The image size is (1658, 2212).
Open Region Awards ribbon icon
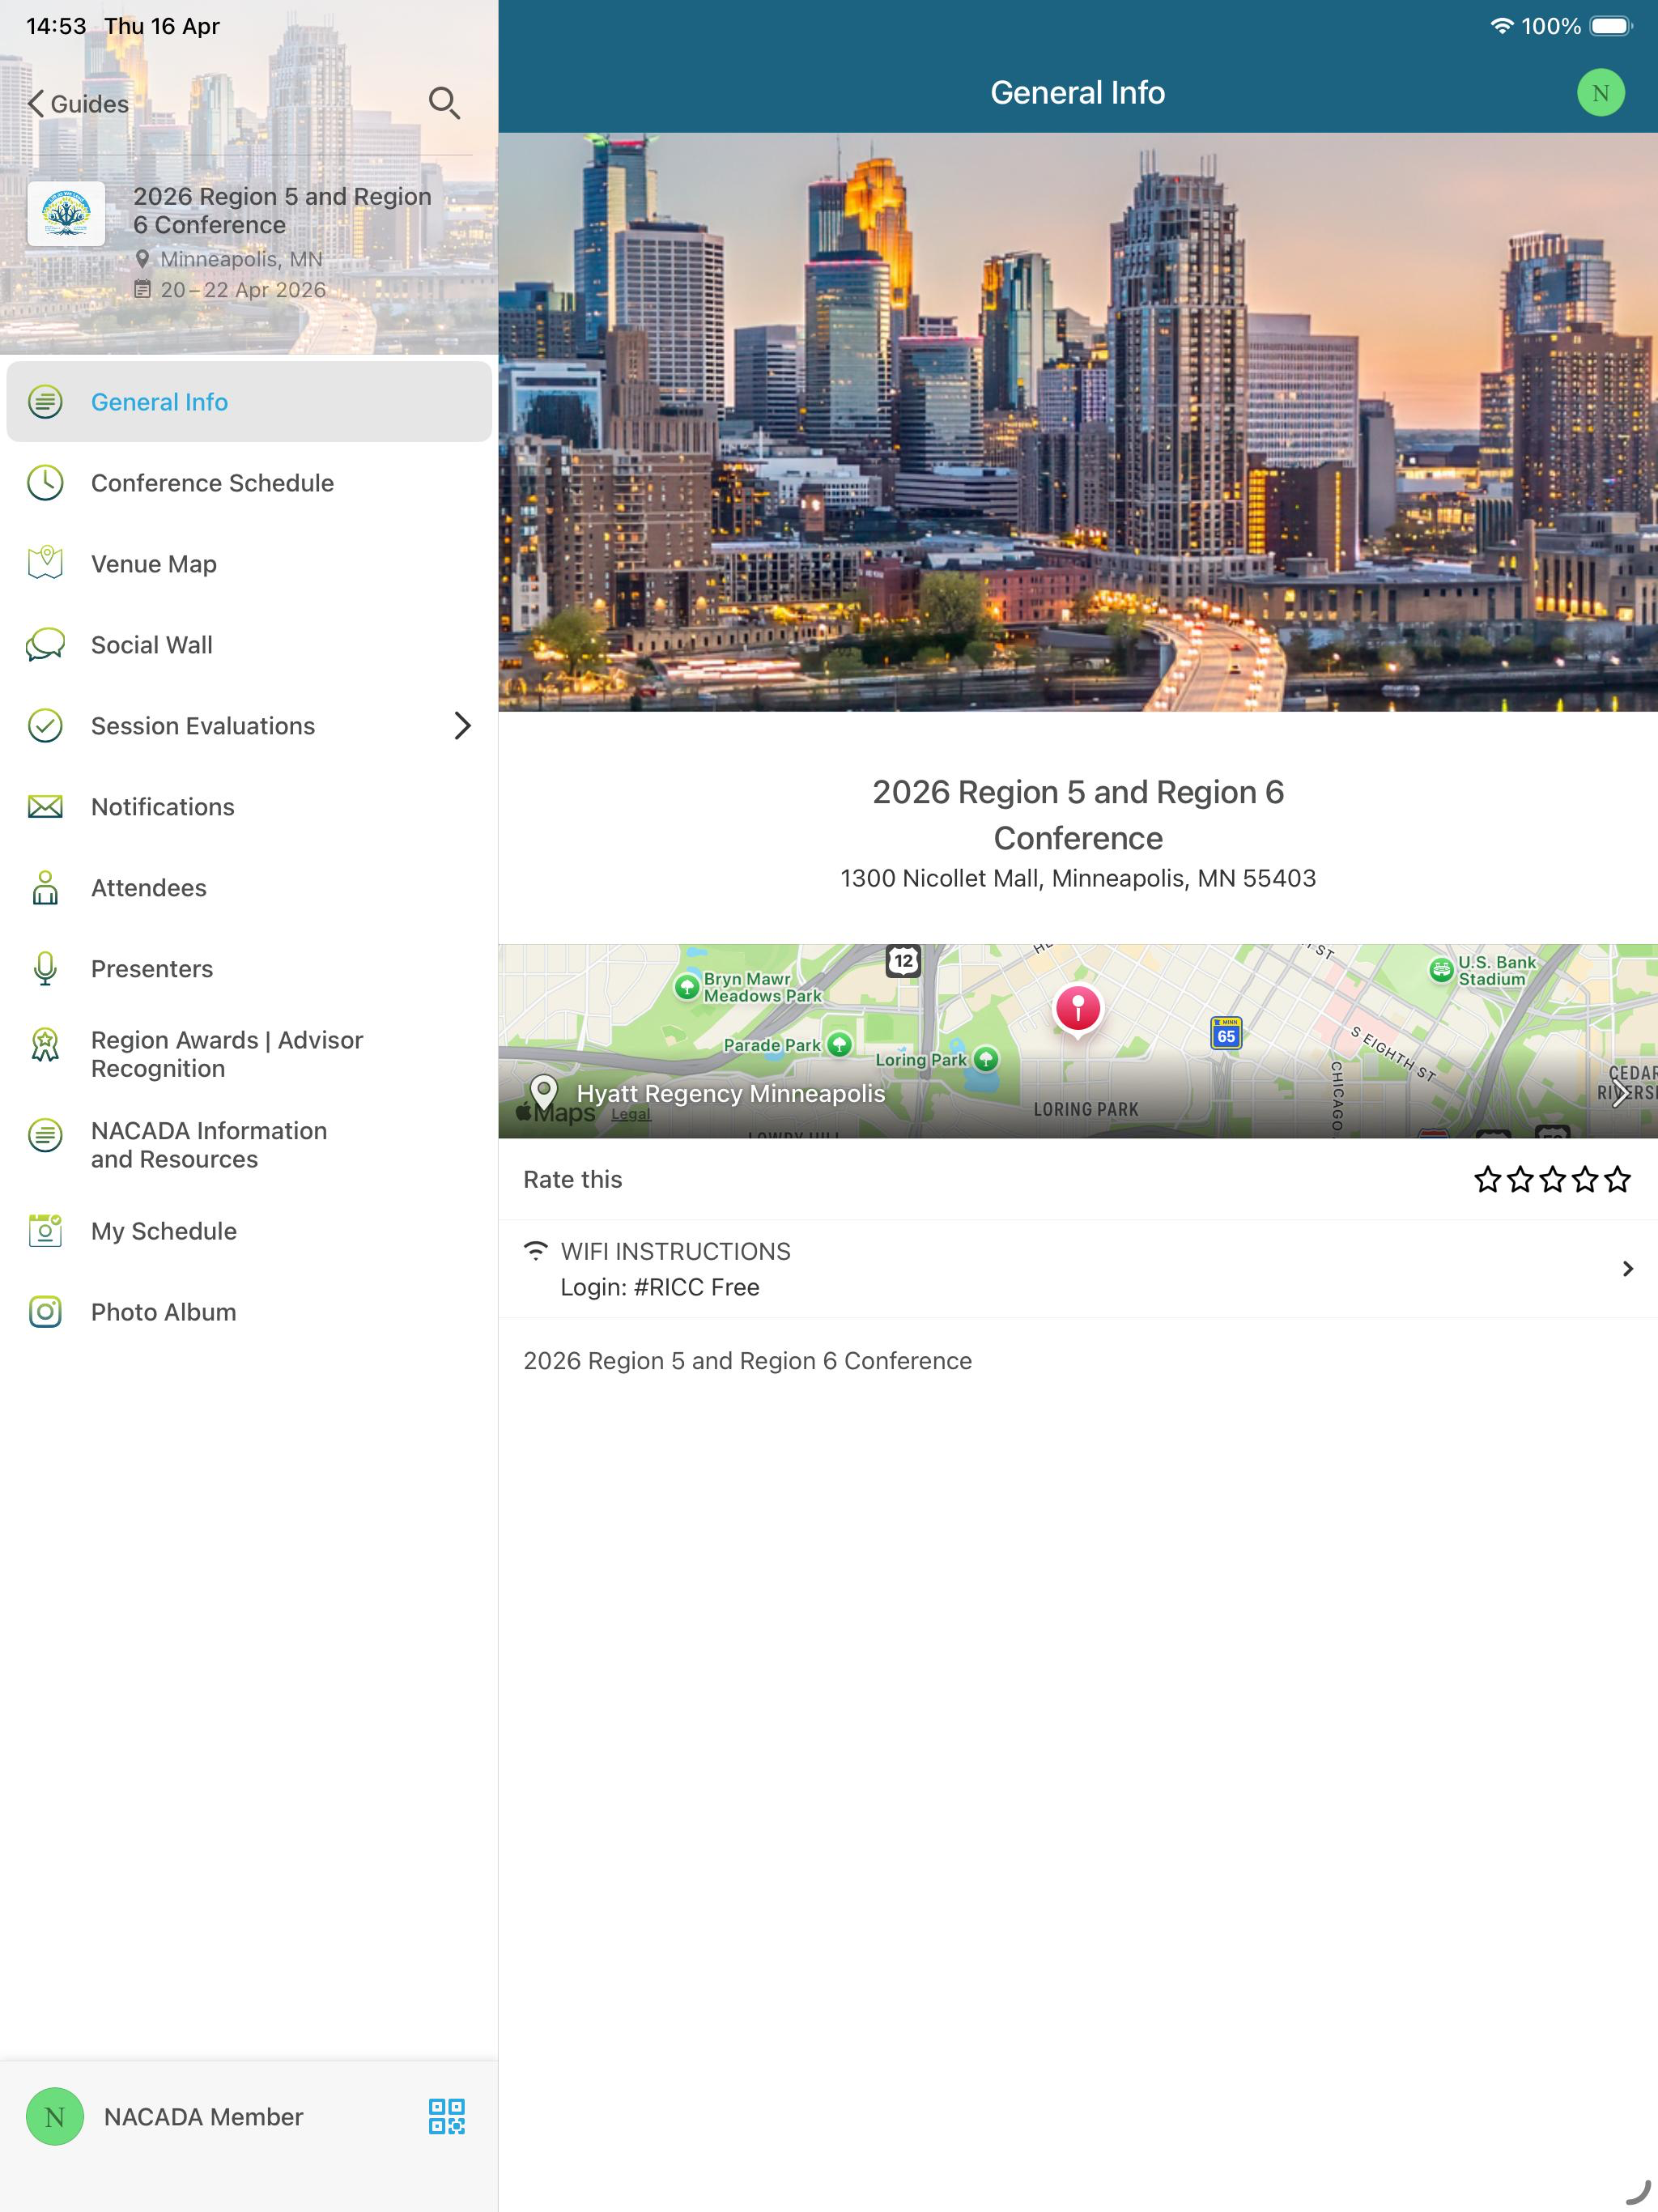pyautogui.click(x=45, y=1045)
